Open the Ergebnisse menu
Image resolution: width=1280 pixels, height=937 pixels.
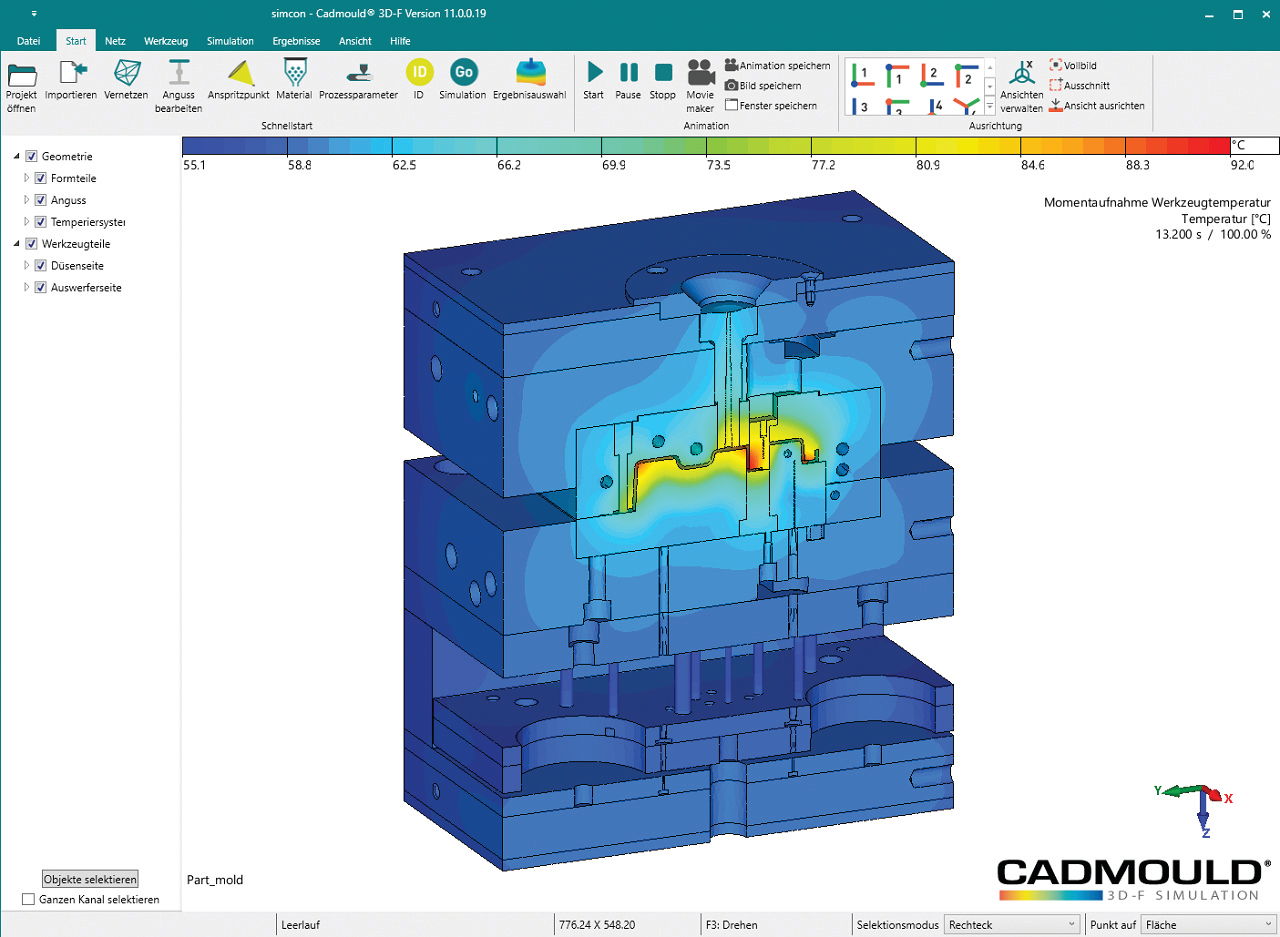tap(296, 41)
